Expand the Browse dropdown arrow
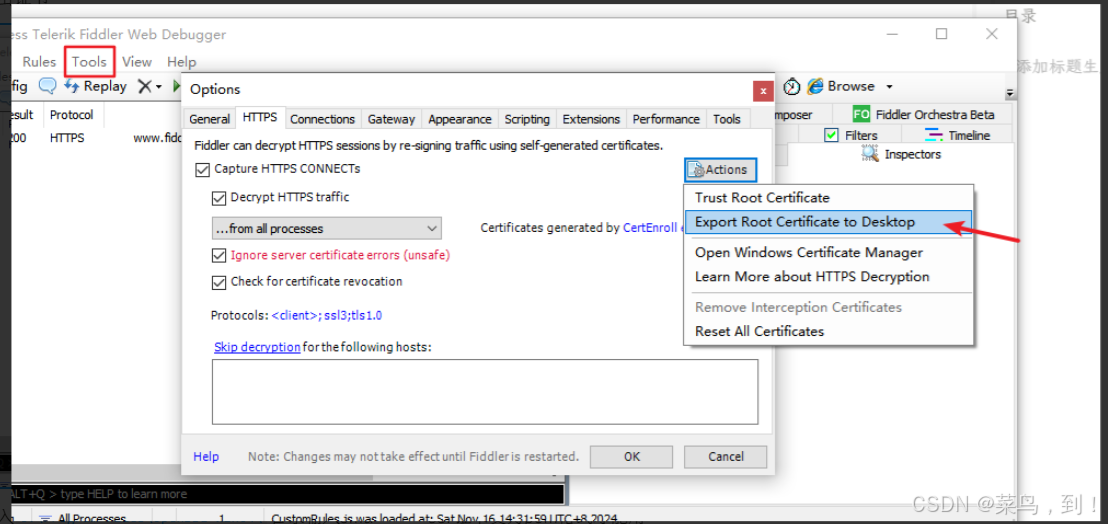Image resolution: width=1108 pixels, height=524 pixels. 890,87
